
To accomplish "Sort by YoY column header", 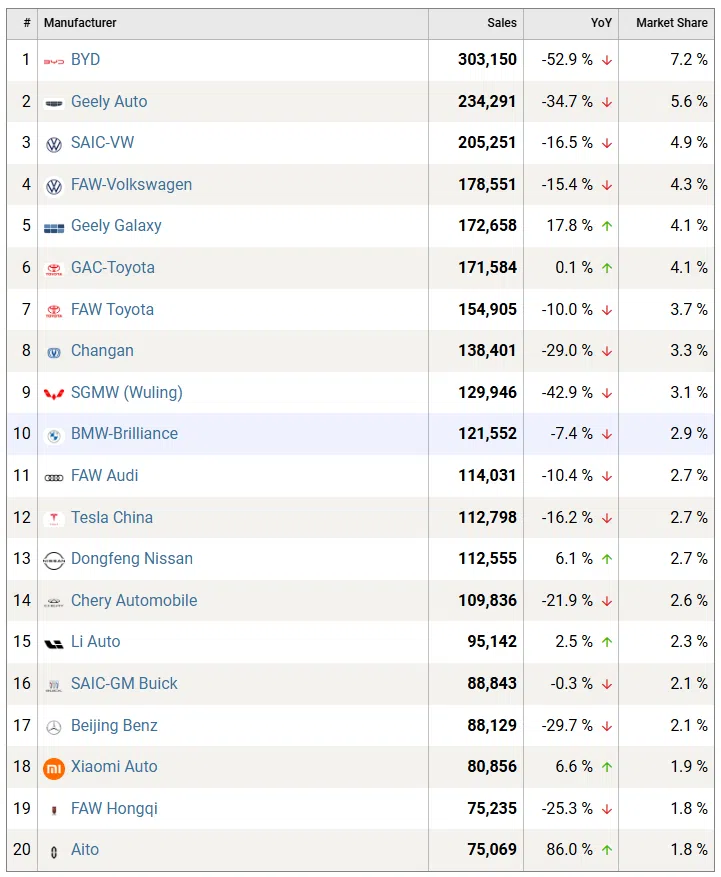I will click(601, 23).
